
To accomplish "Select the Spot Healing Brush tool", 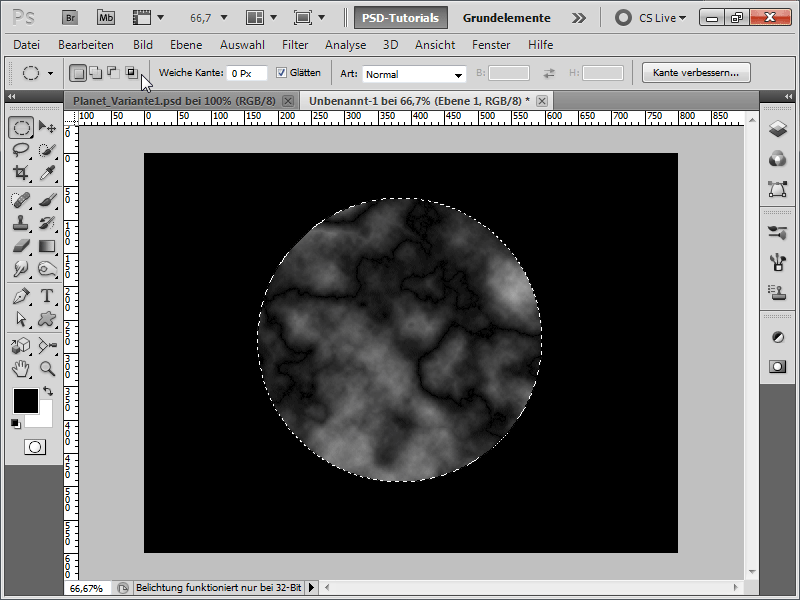I will (x=21, y=200).
